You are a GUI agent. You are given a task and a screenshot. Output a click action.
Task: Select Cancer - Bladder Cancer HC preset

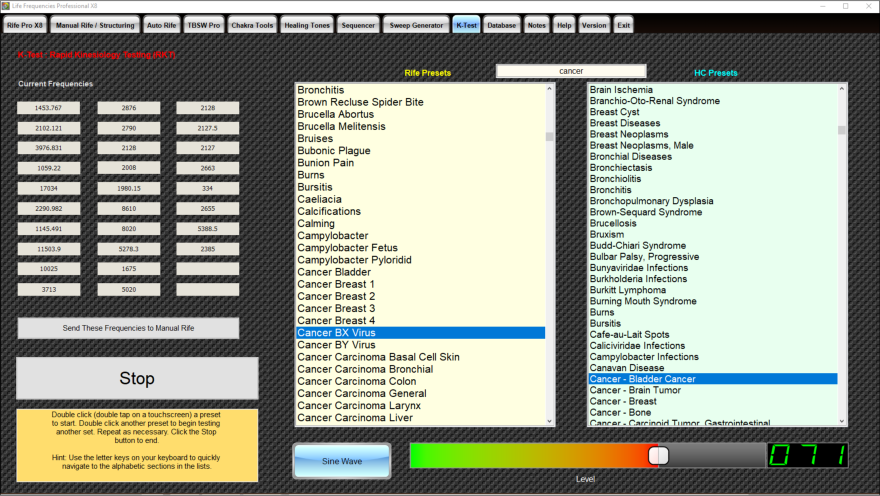(x=713, y=379)
